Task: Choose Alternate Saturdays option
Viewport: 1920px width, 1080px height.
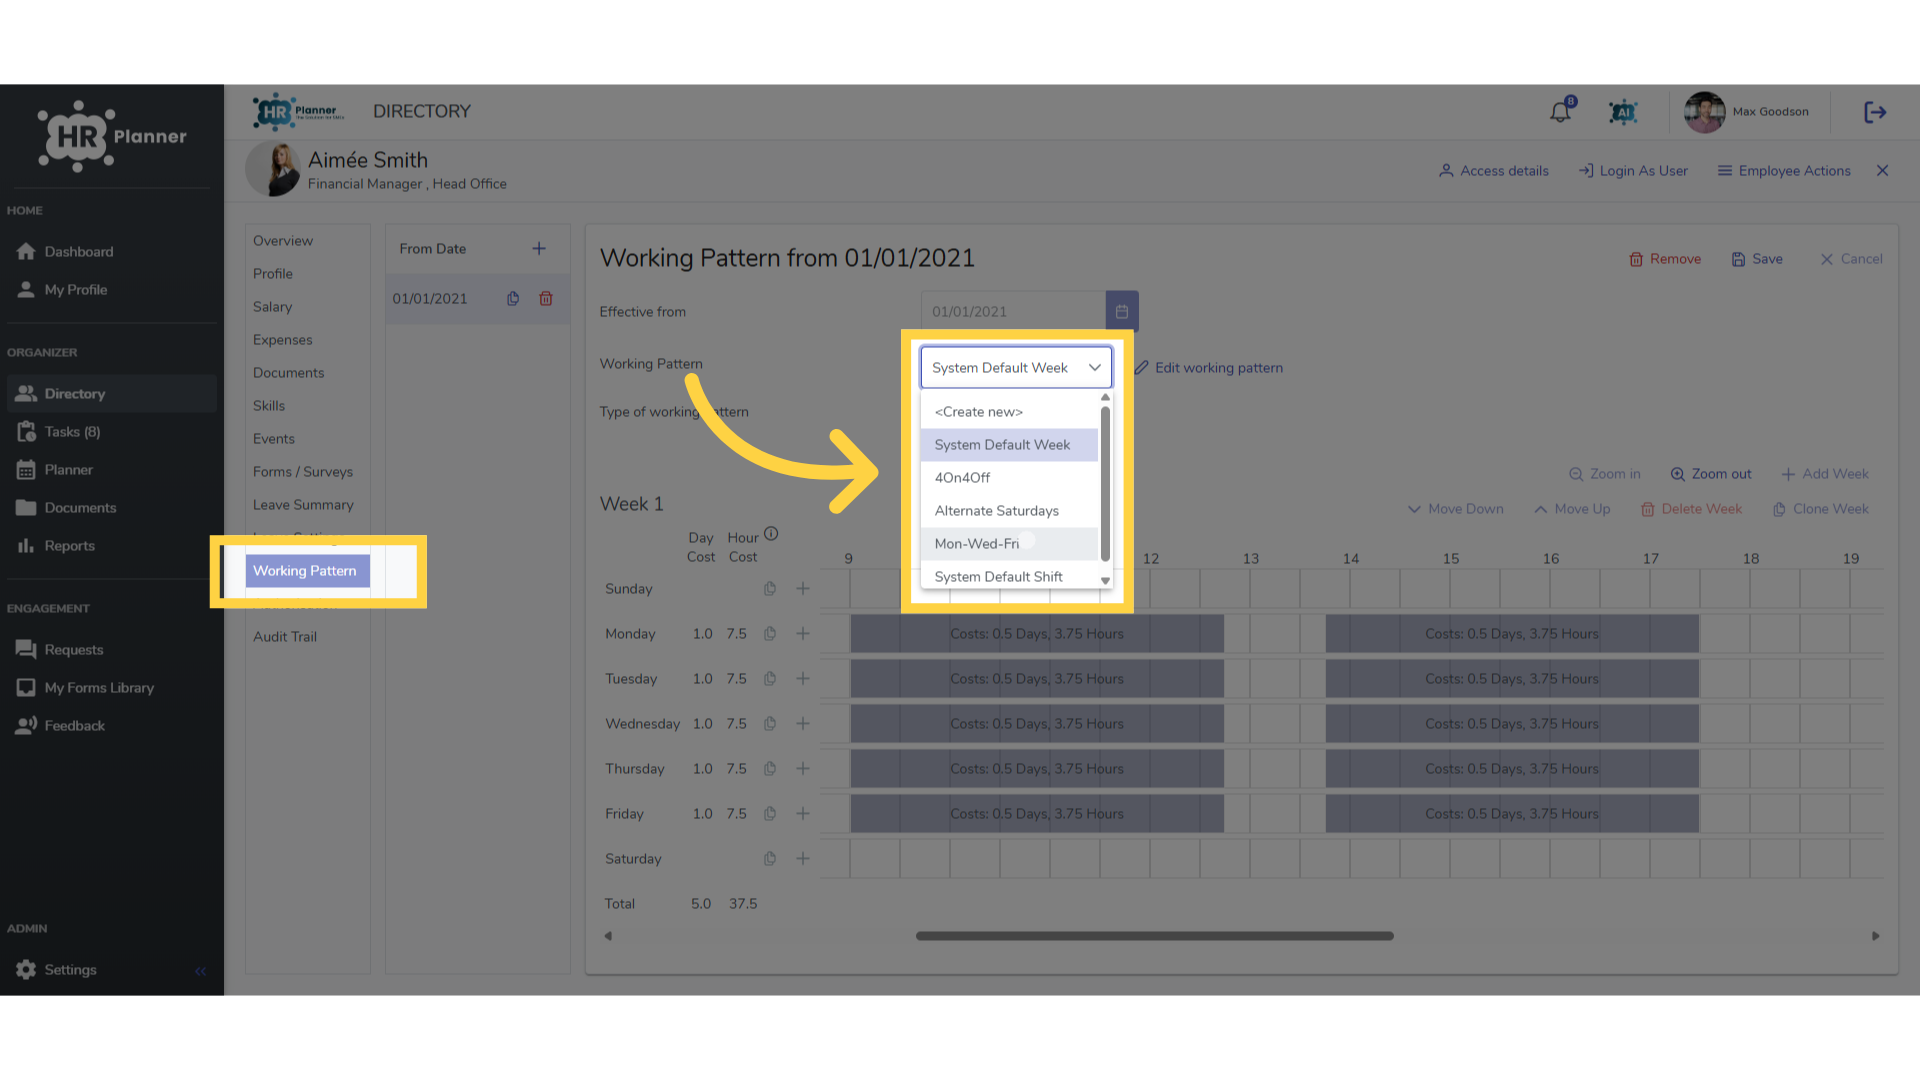Action: [1009, 511]
